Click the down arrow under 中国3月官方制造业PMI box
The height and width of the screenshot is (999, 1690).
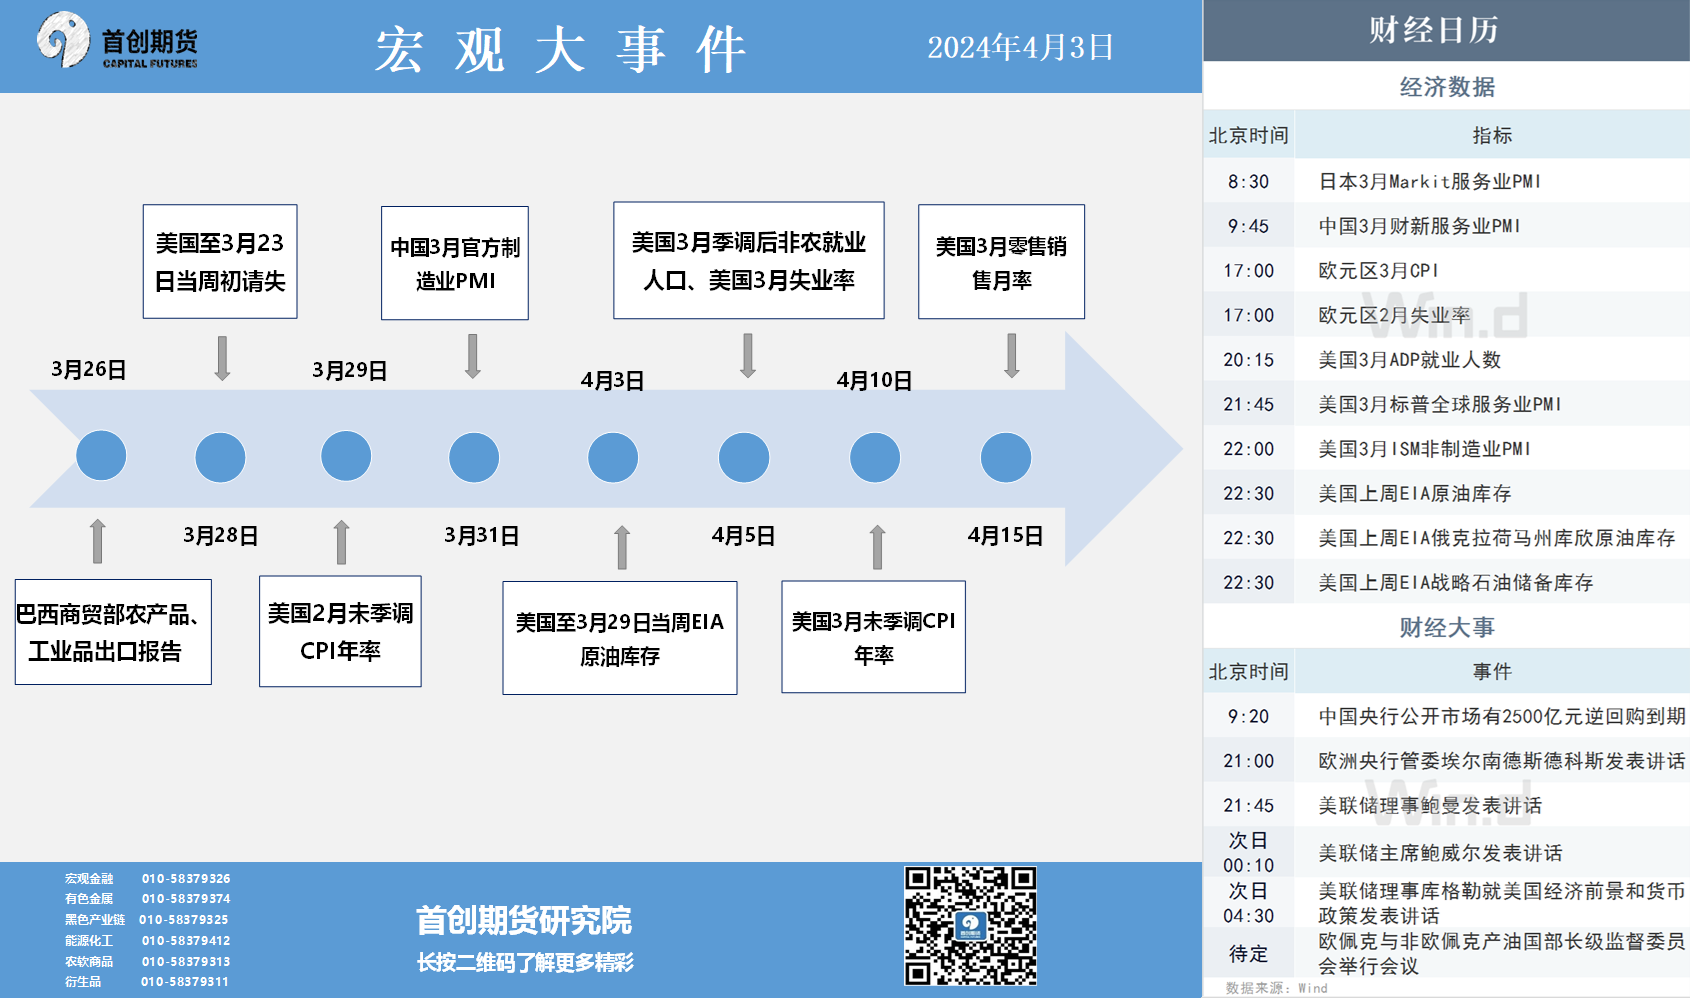(473, 357)
